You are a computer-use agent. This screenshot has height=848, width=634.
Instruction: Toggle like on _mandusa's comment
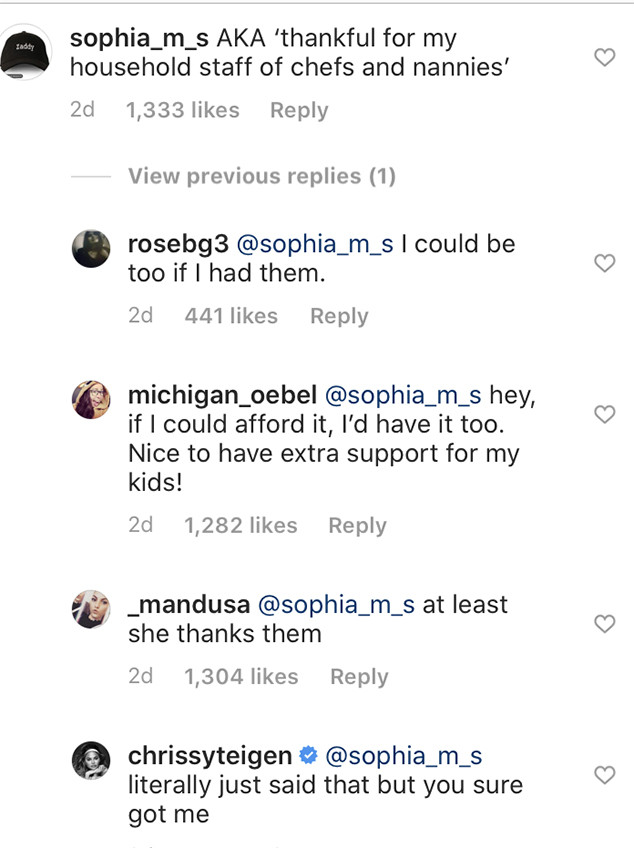[x=604, y=623]
